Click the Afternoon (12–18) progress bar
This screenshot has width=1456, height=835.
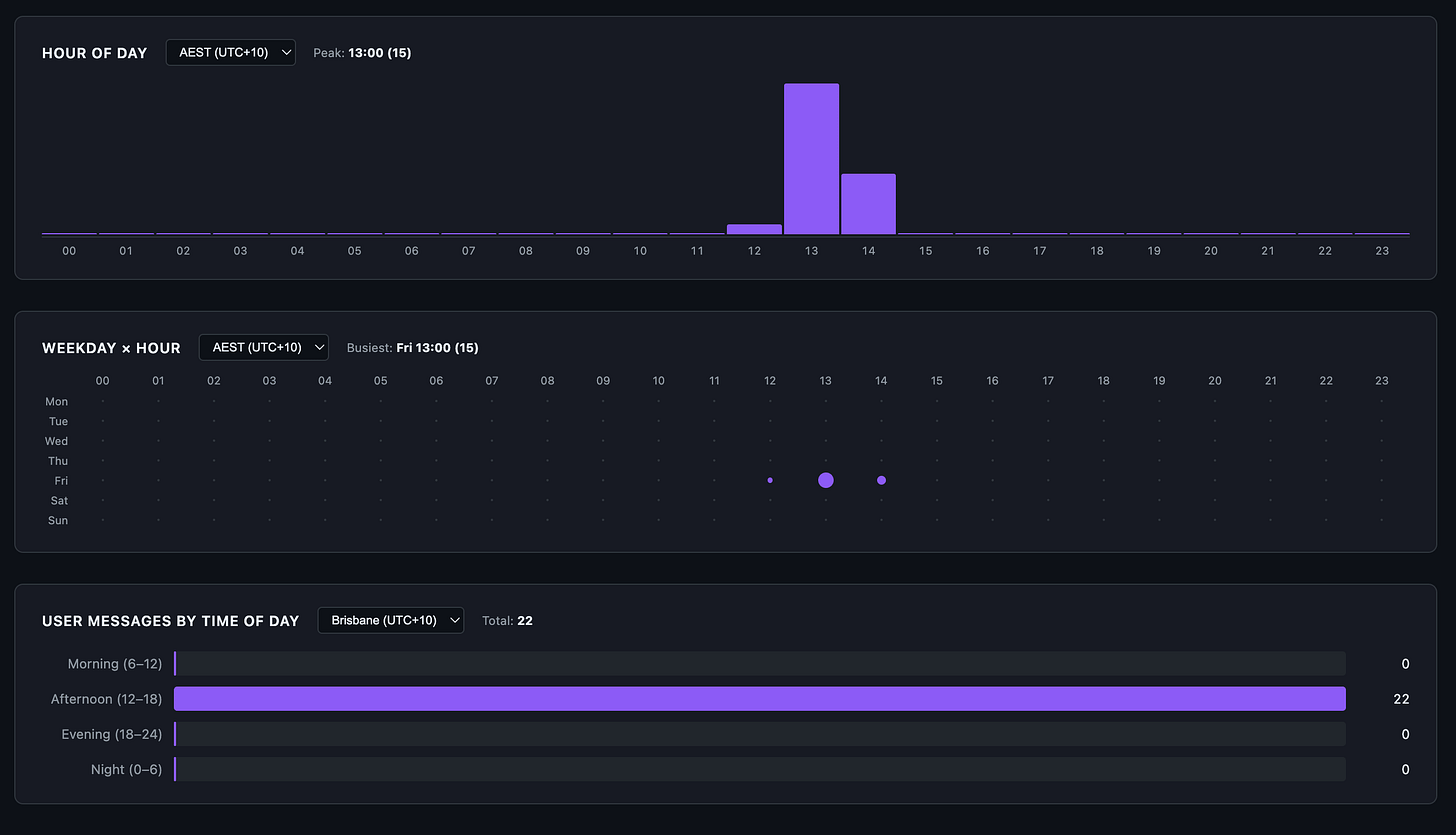(760, 699)
